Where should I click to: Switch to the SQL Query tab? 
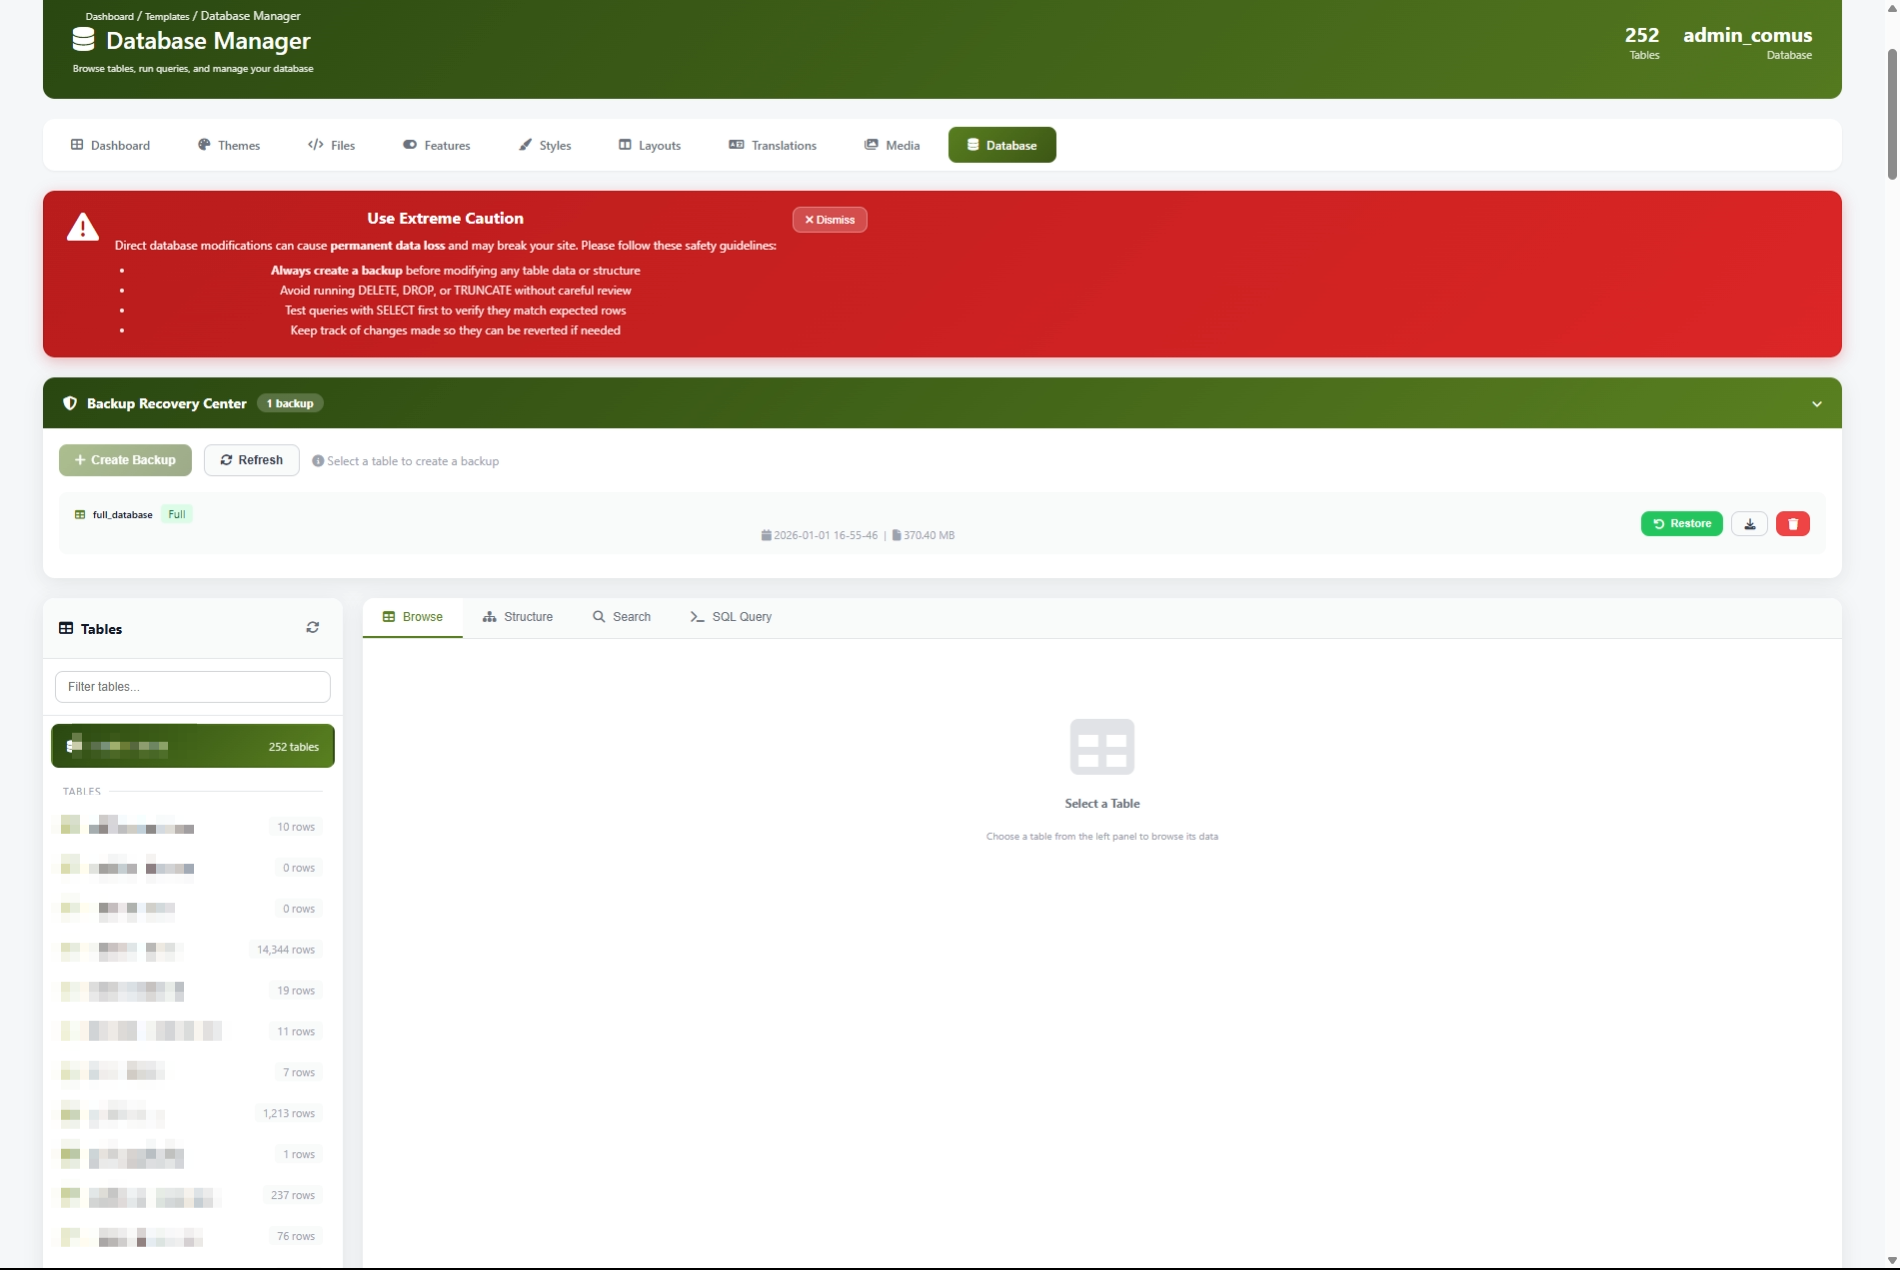coord(730,617)
